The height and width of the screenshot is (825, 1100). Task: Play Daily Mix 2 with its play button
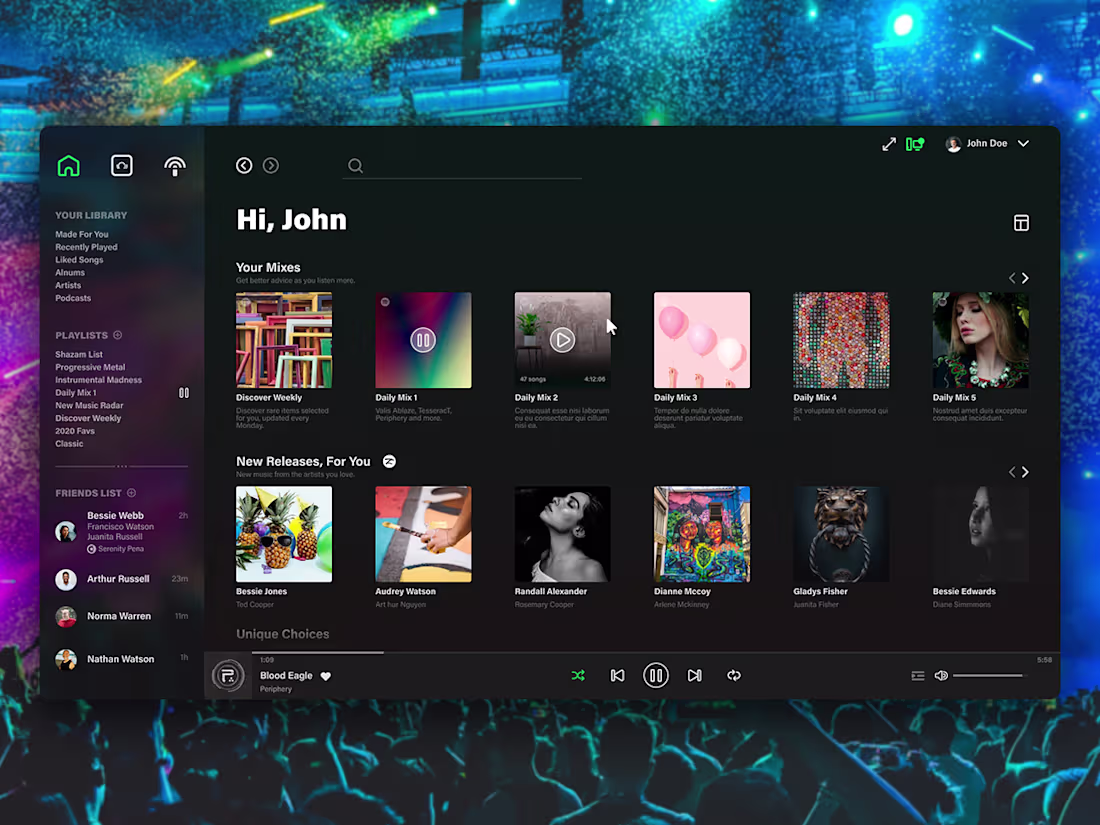(562, 339)
